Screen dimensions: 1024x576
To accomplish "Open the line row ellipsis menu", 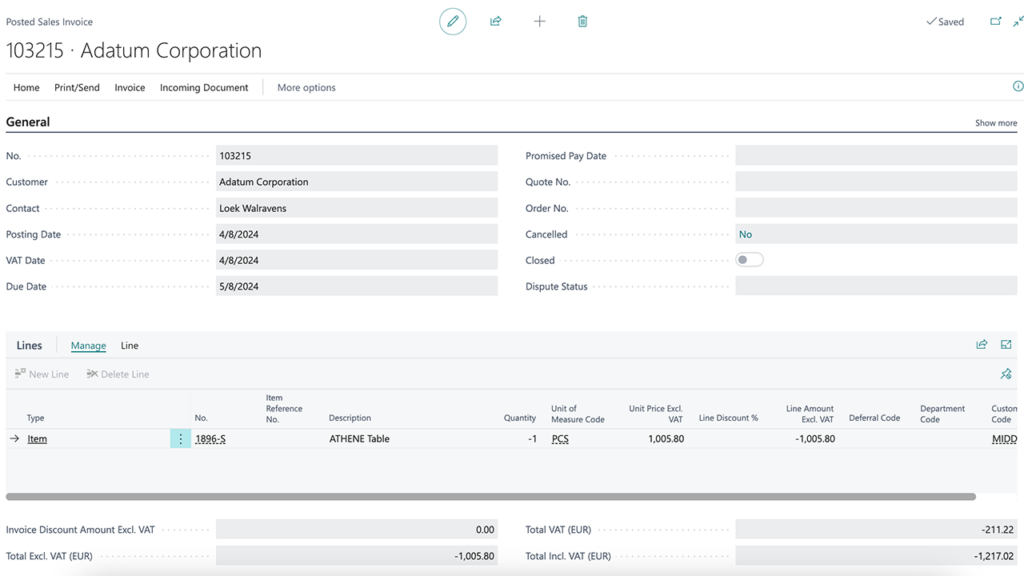I will tap(179, 439).
